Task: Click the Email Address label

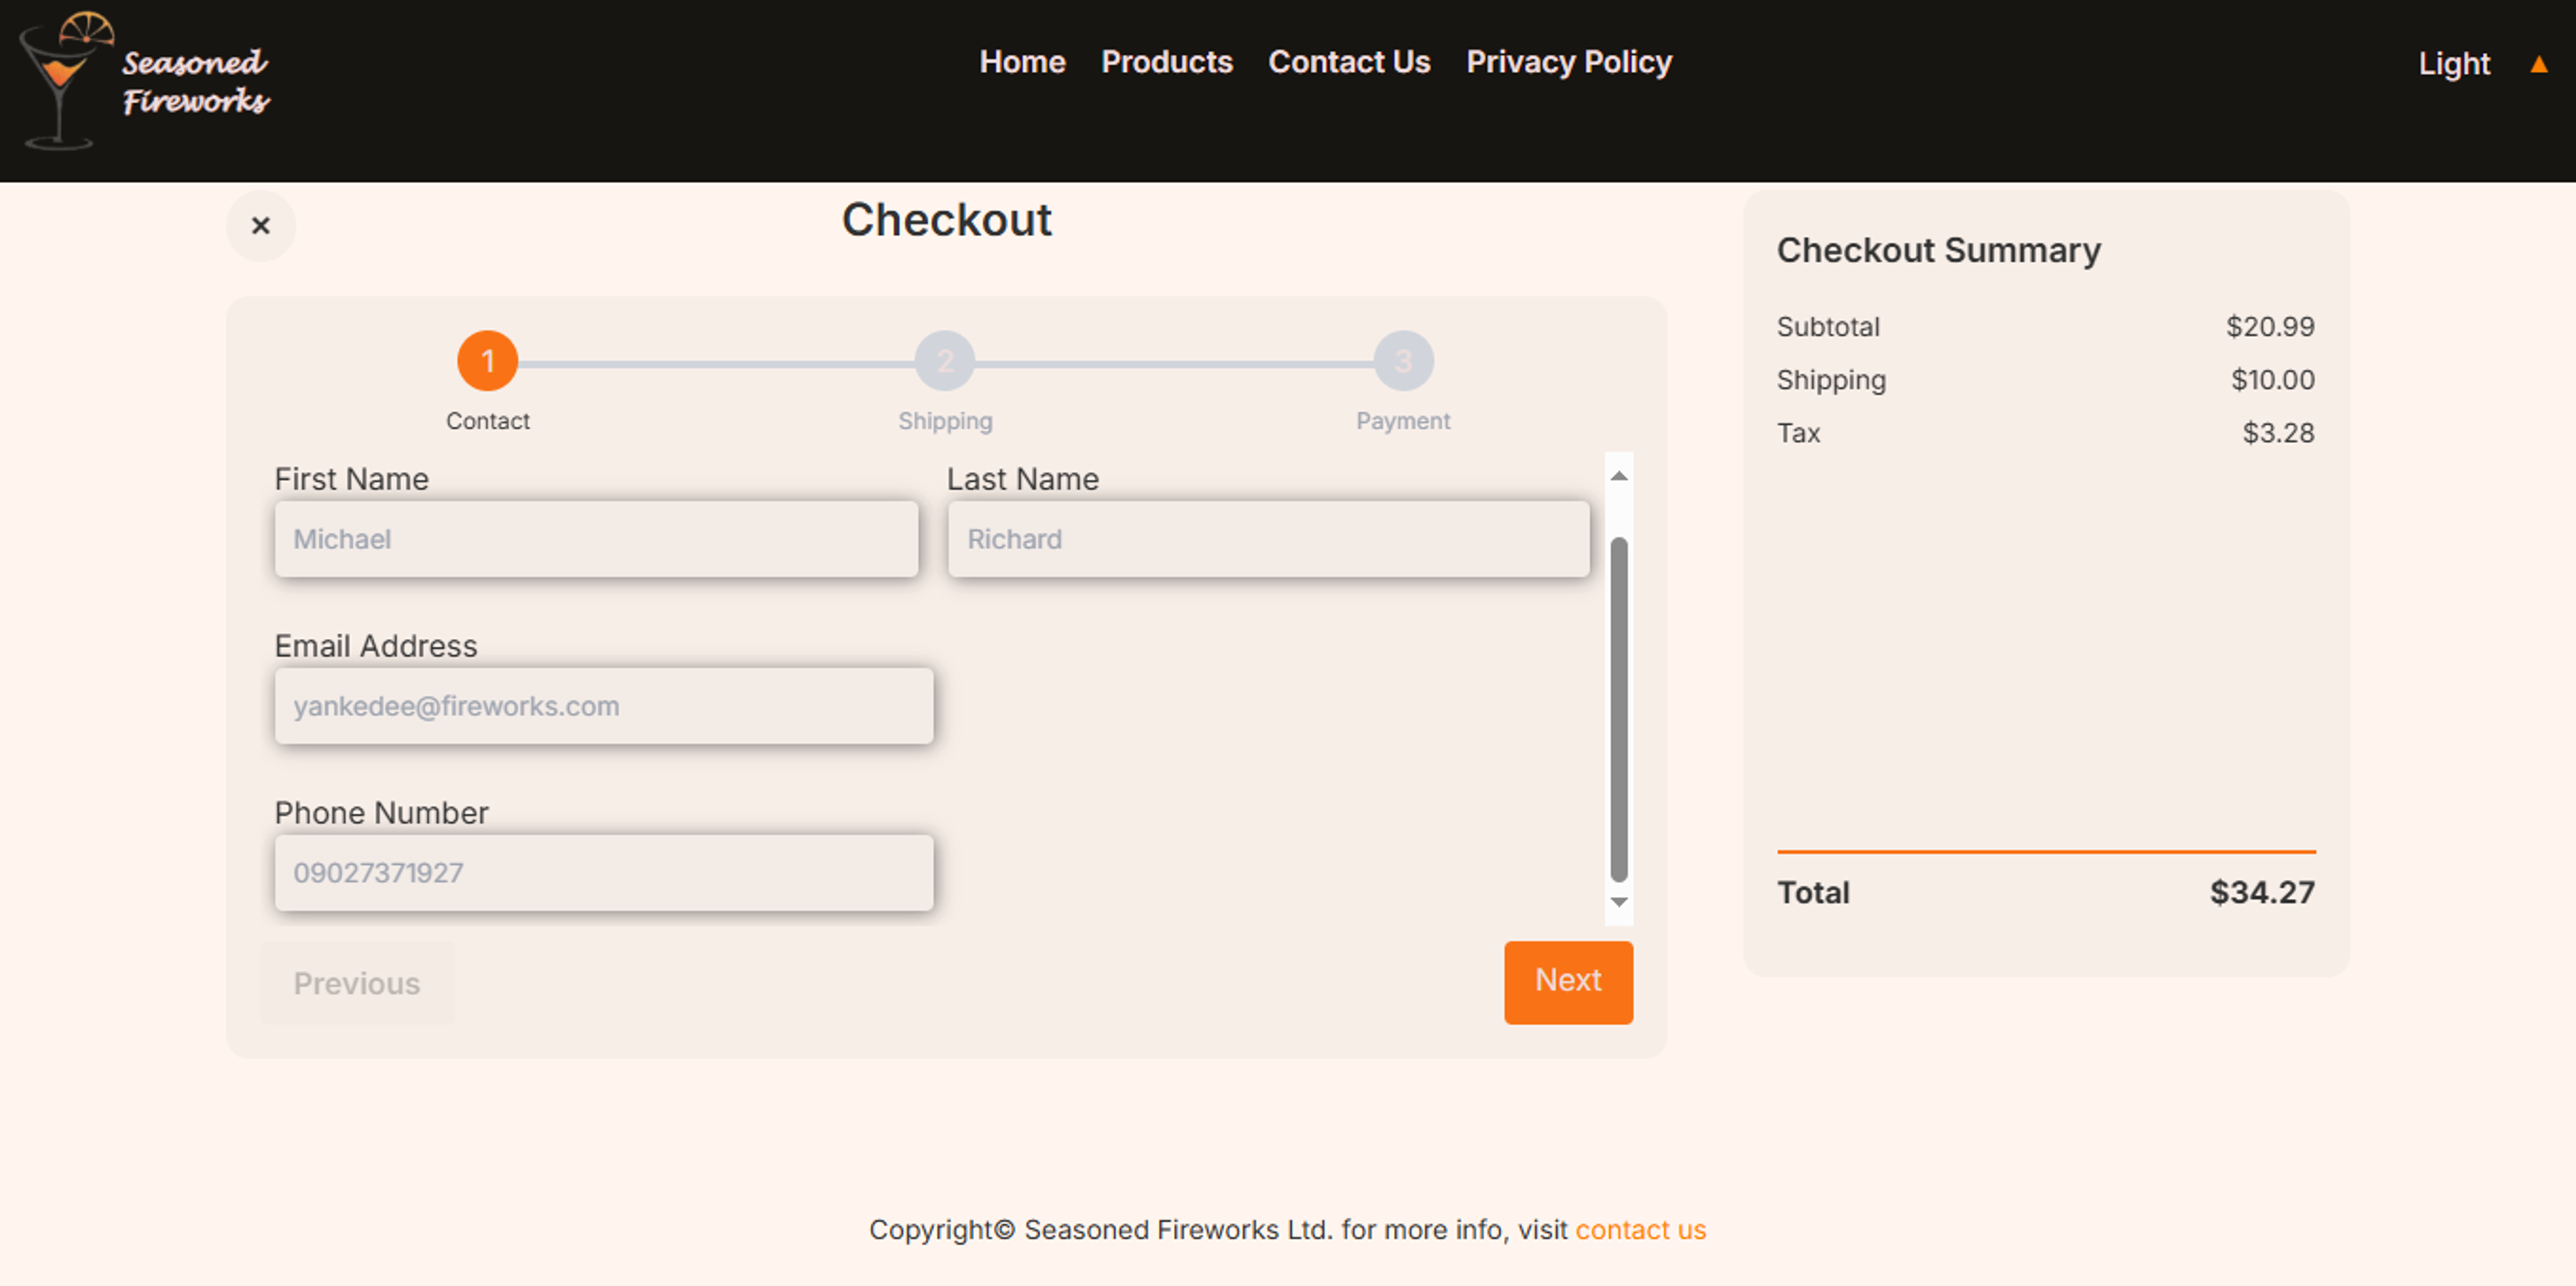Action: pos(376,646)
